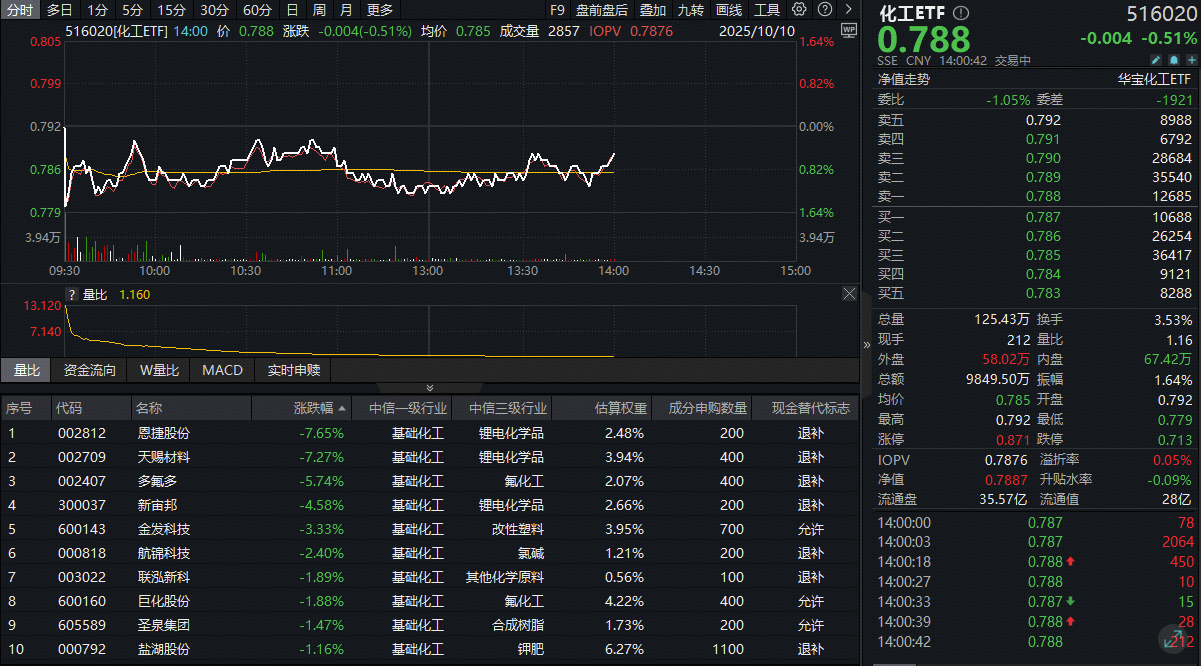Open the settings gear in the top toolbar
The height and width of the screenshot is (666, 1201).
[x=797, y=9]
